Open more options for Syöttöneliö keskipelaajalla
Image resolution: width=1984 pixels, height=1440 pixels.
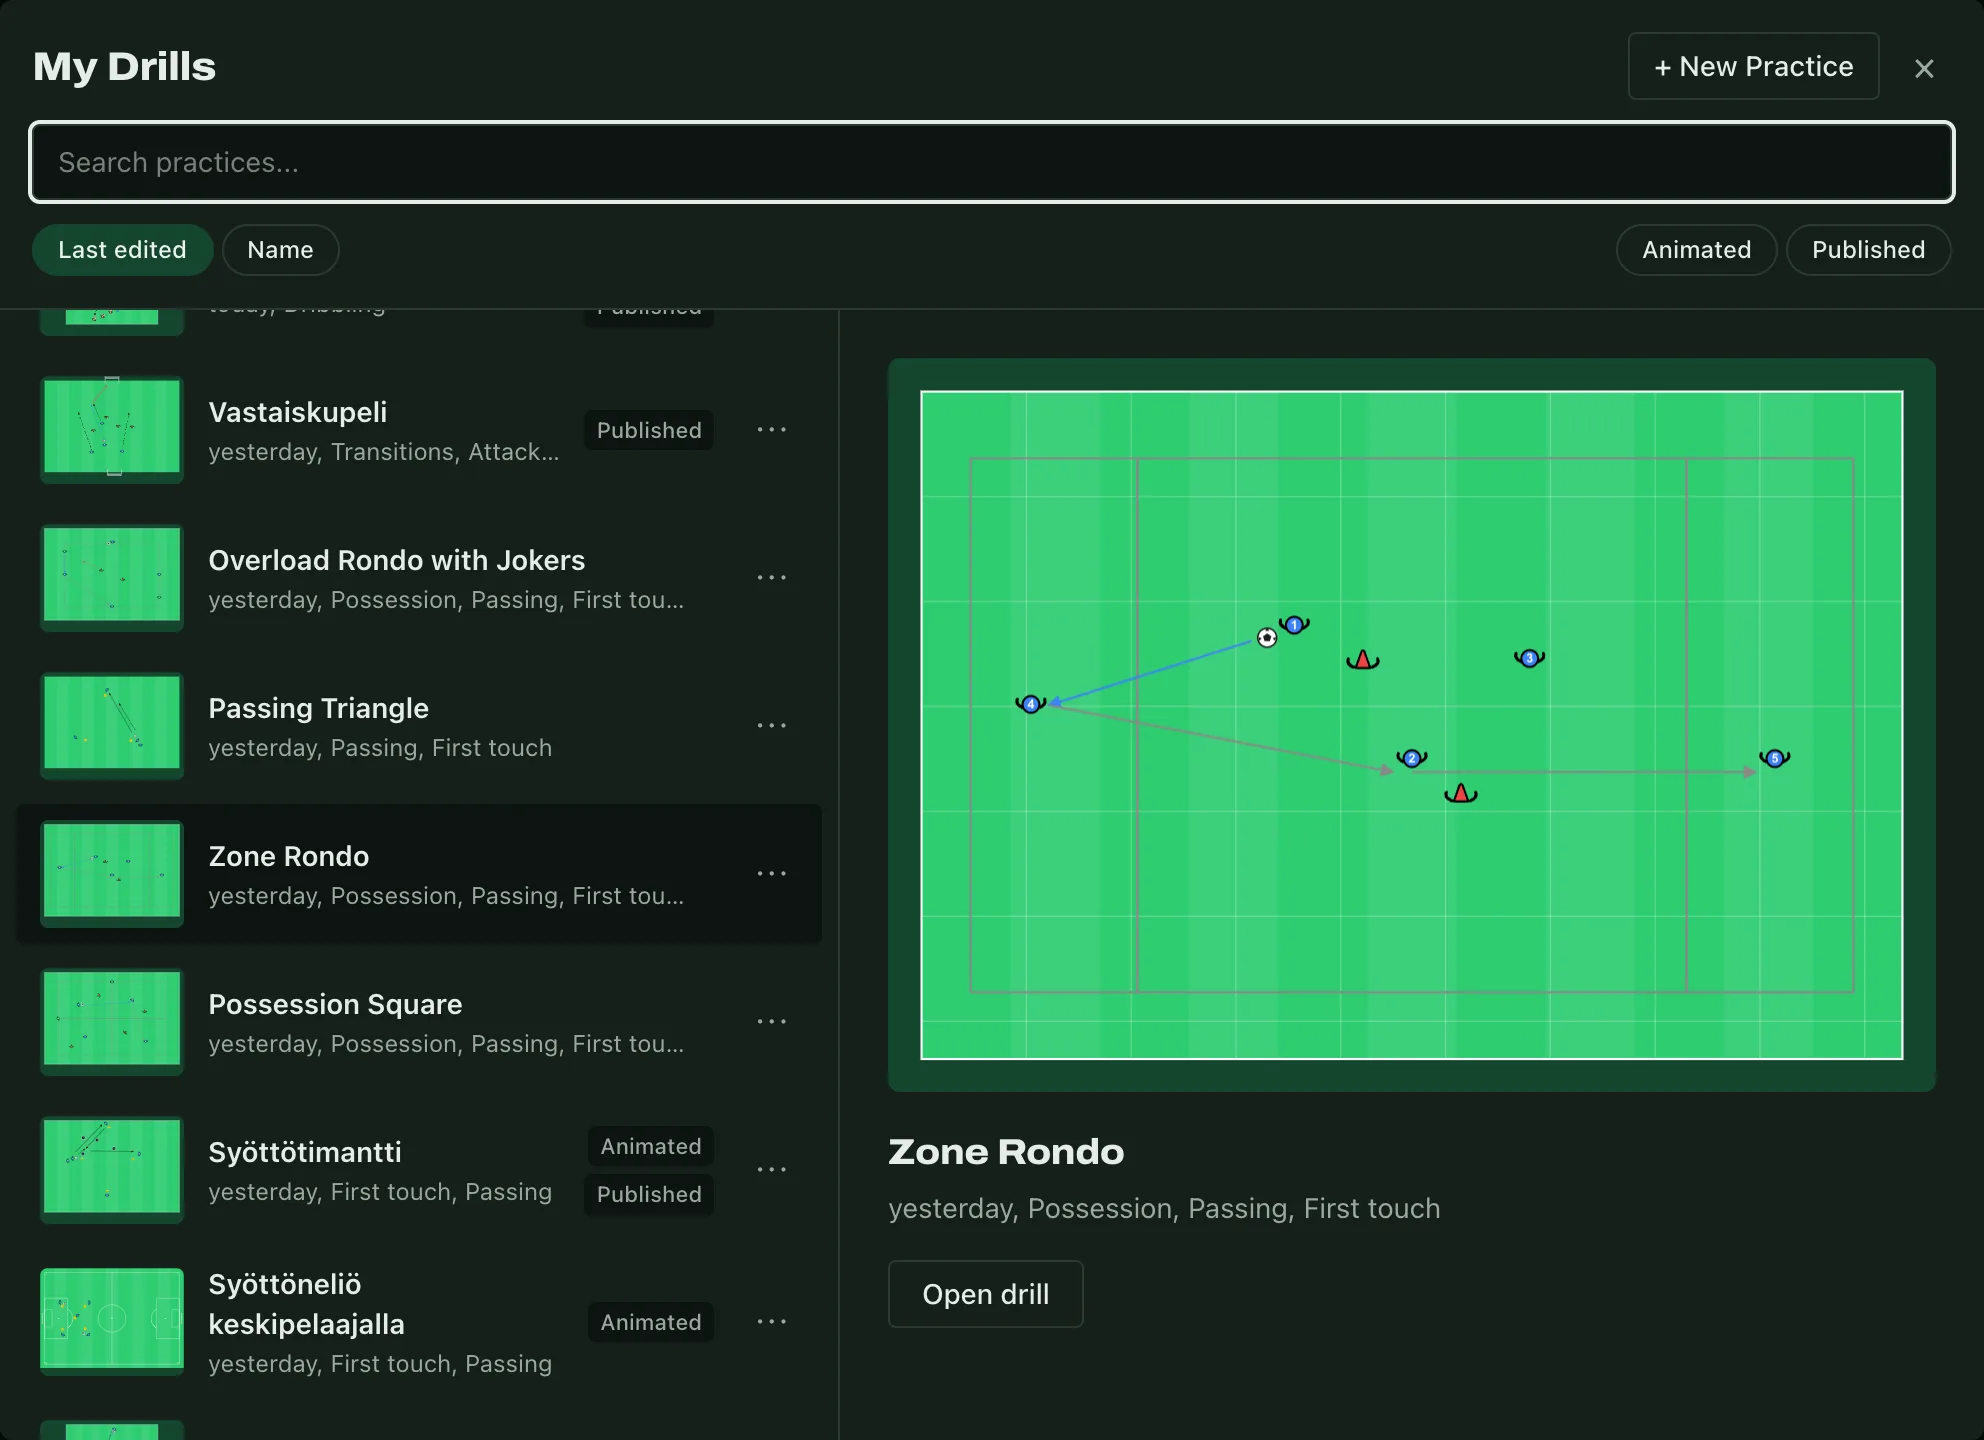pyautogui.click(x=771, y=1322)
